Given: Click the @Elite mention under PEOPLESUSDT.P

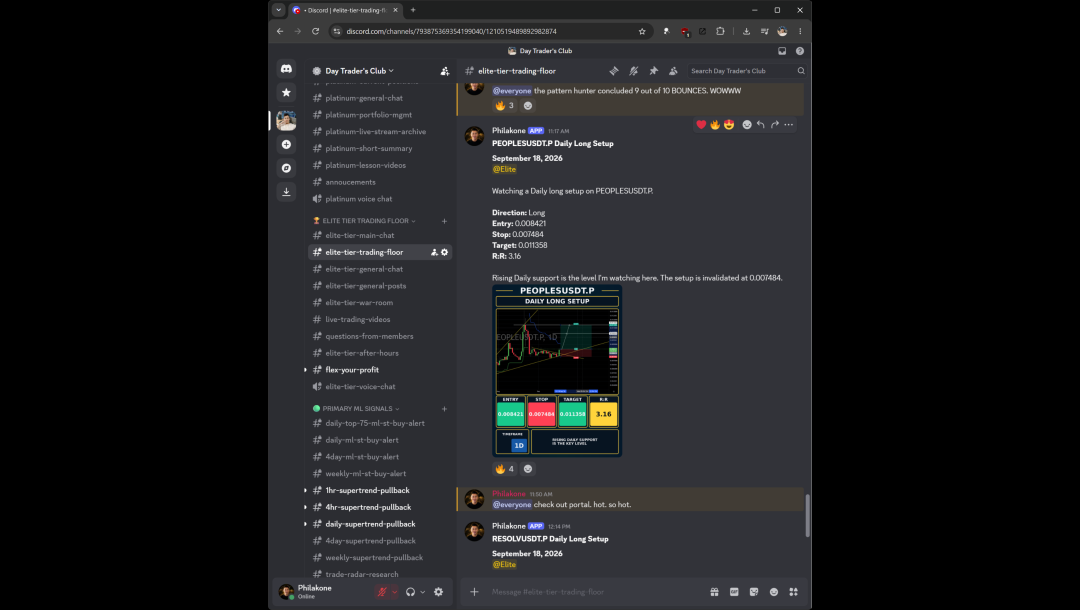Looking at the screenshot, I should coord(504,169).
